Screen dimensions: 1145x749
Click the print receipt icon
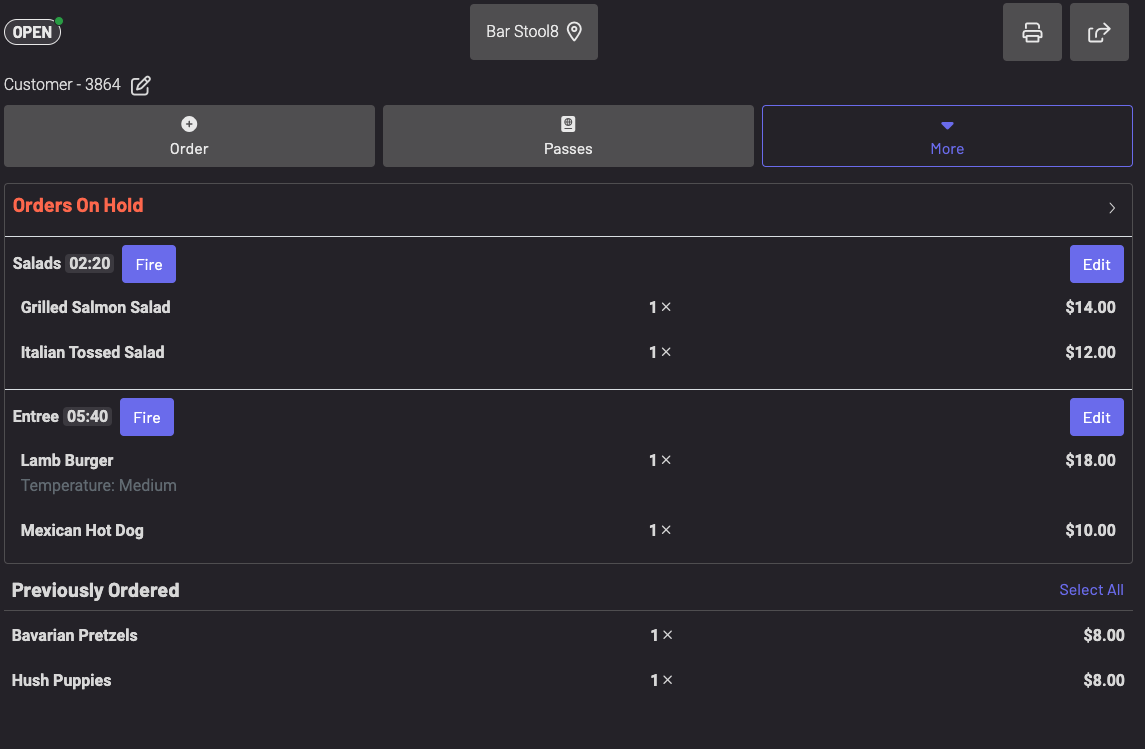[x=1032, y=32]
